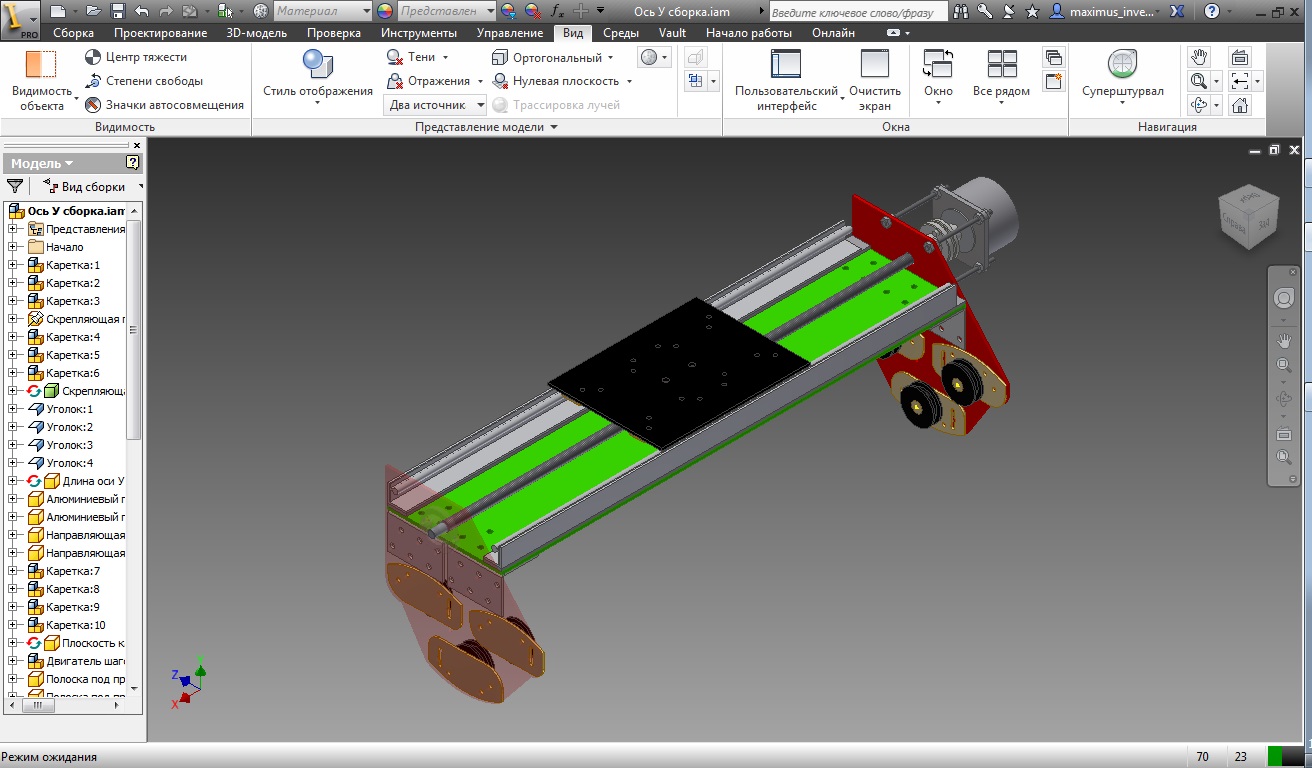Viewport: 1312px width, 768px height.
Task: Click the Save diskette icon
Action: point(117,11)
